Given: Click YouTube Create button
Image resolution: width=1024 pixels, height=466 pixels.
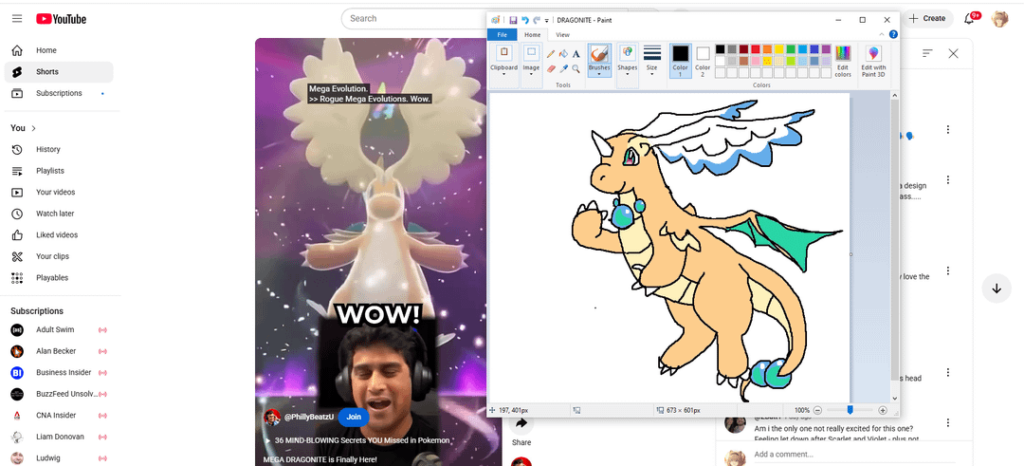Looking at the screenshot, I should pos(927,19).
